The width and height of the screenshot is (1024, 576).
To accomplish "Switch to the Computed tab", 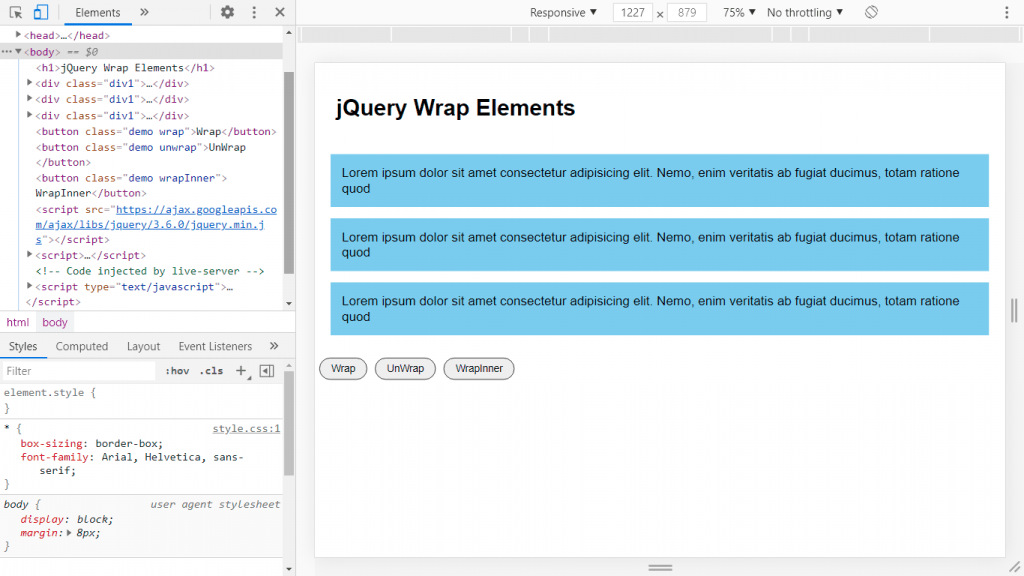I will pos(81,346).
